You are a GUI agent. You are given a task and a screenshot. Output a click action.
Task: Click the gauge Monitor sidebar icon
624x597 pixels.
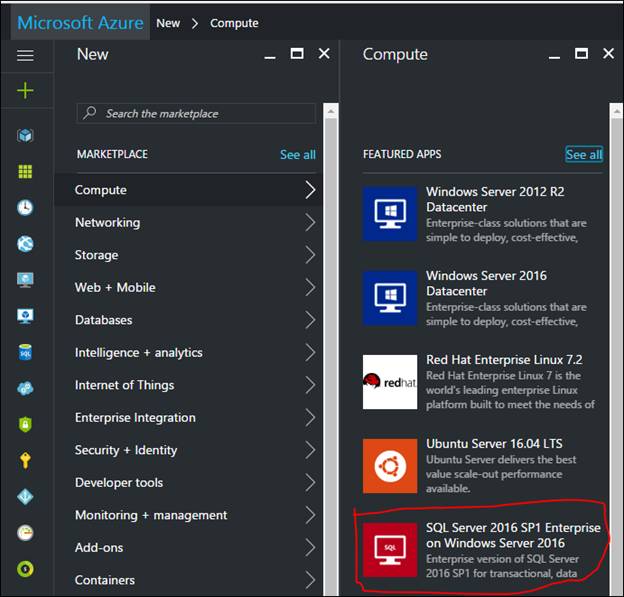click(x=25, y=533)
